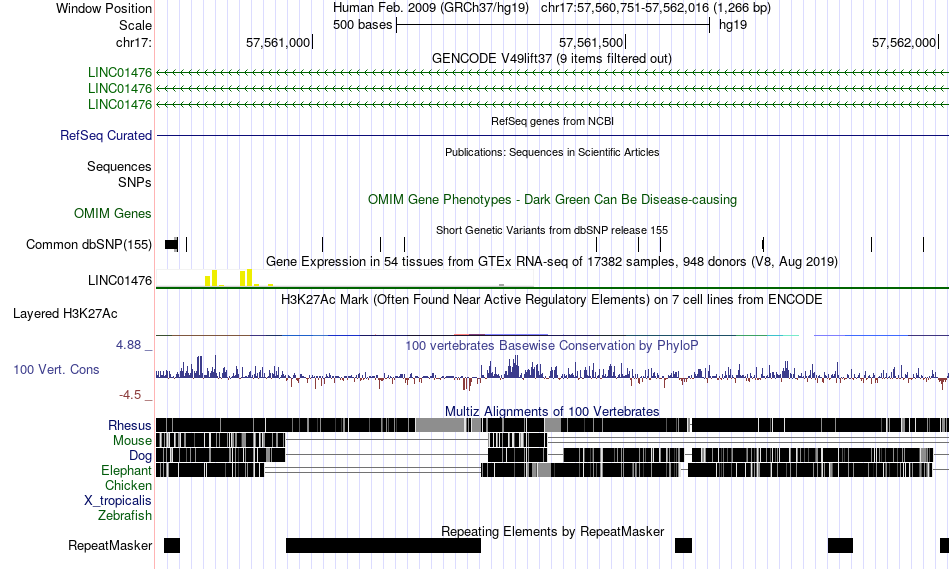Click the 100 Vert. Cons track label
Screen dimensions: 950x569
pos(56,370)
